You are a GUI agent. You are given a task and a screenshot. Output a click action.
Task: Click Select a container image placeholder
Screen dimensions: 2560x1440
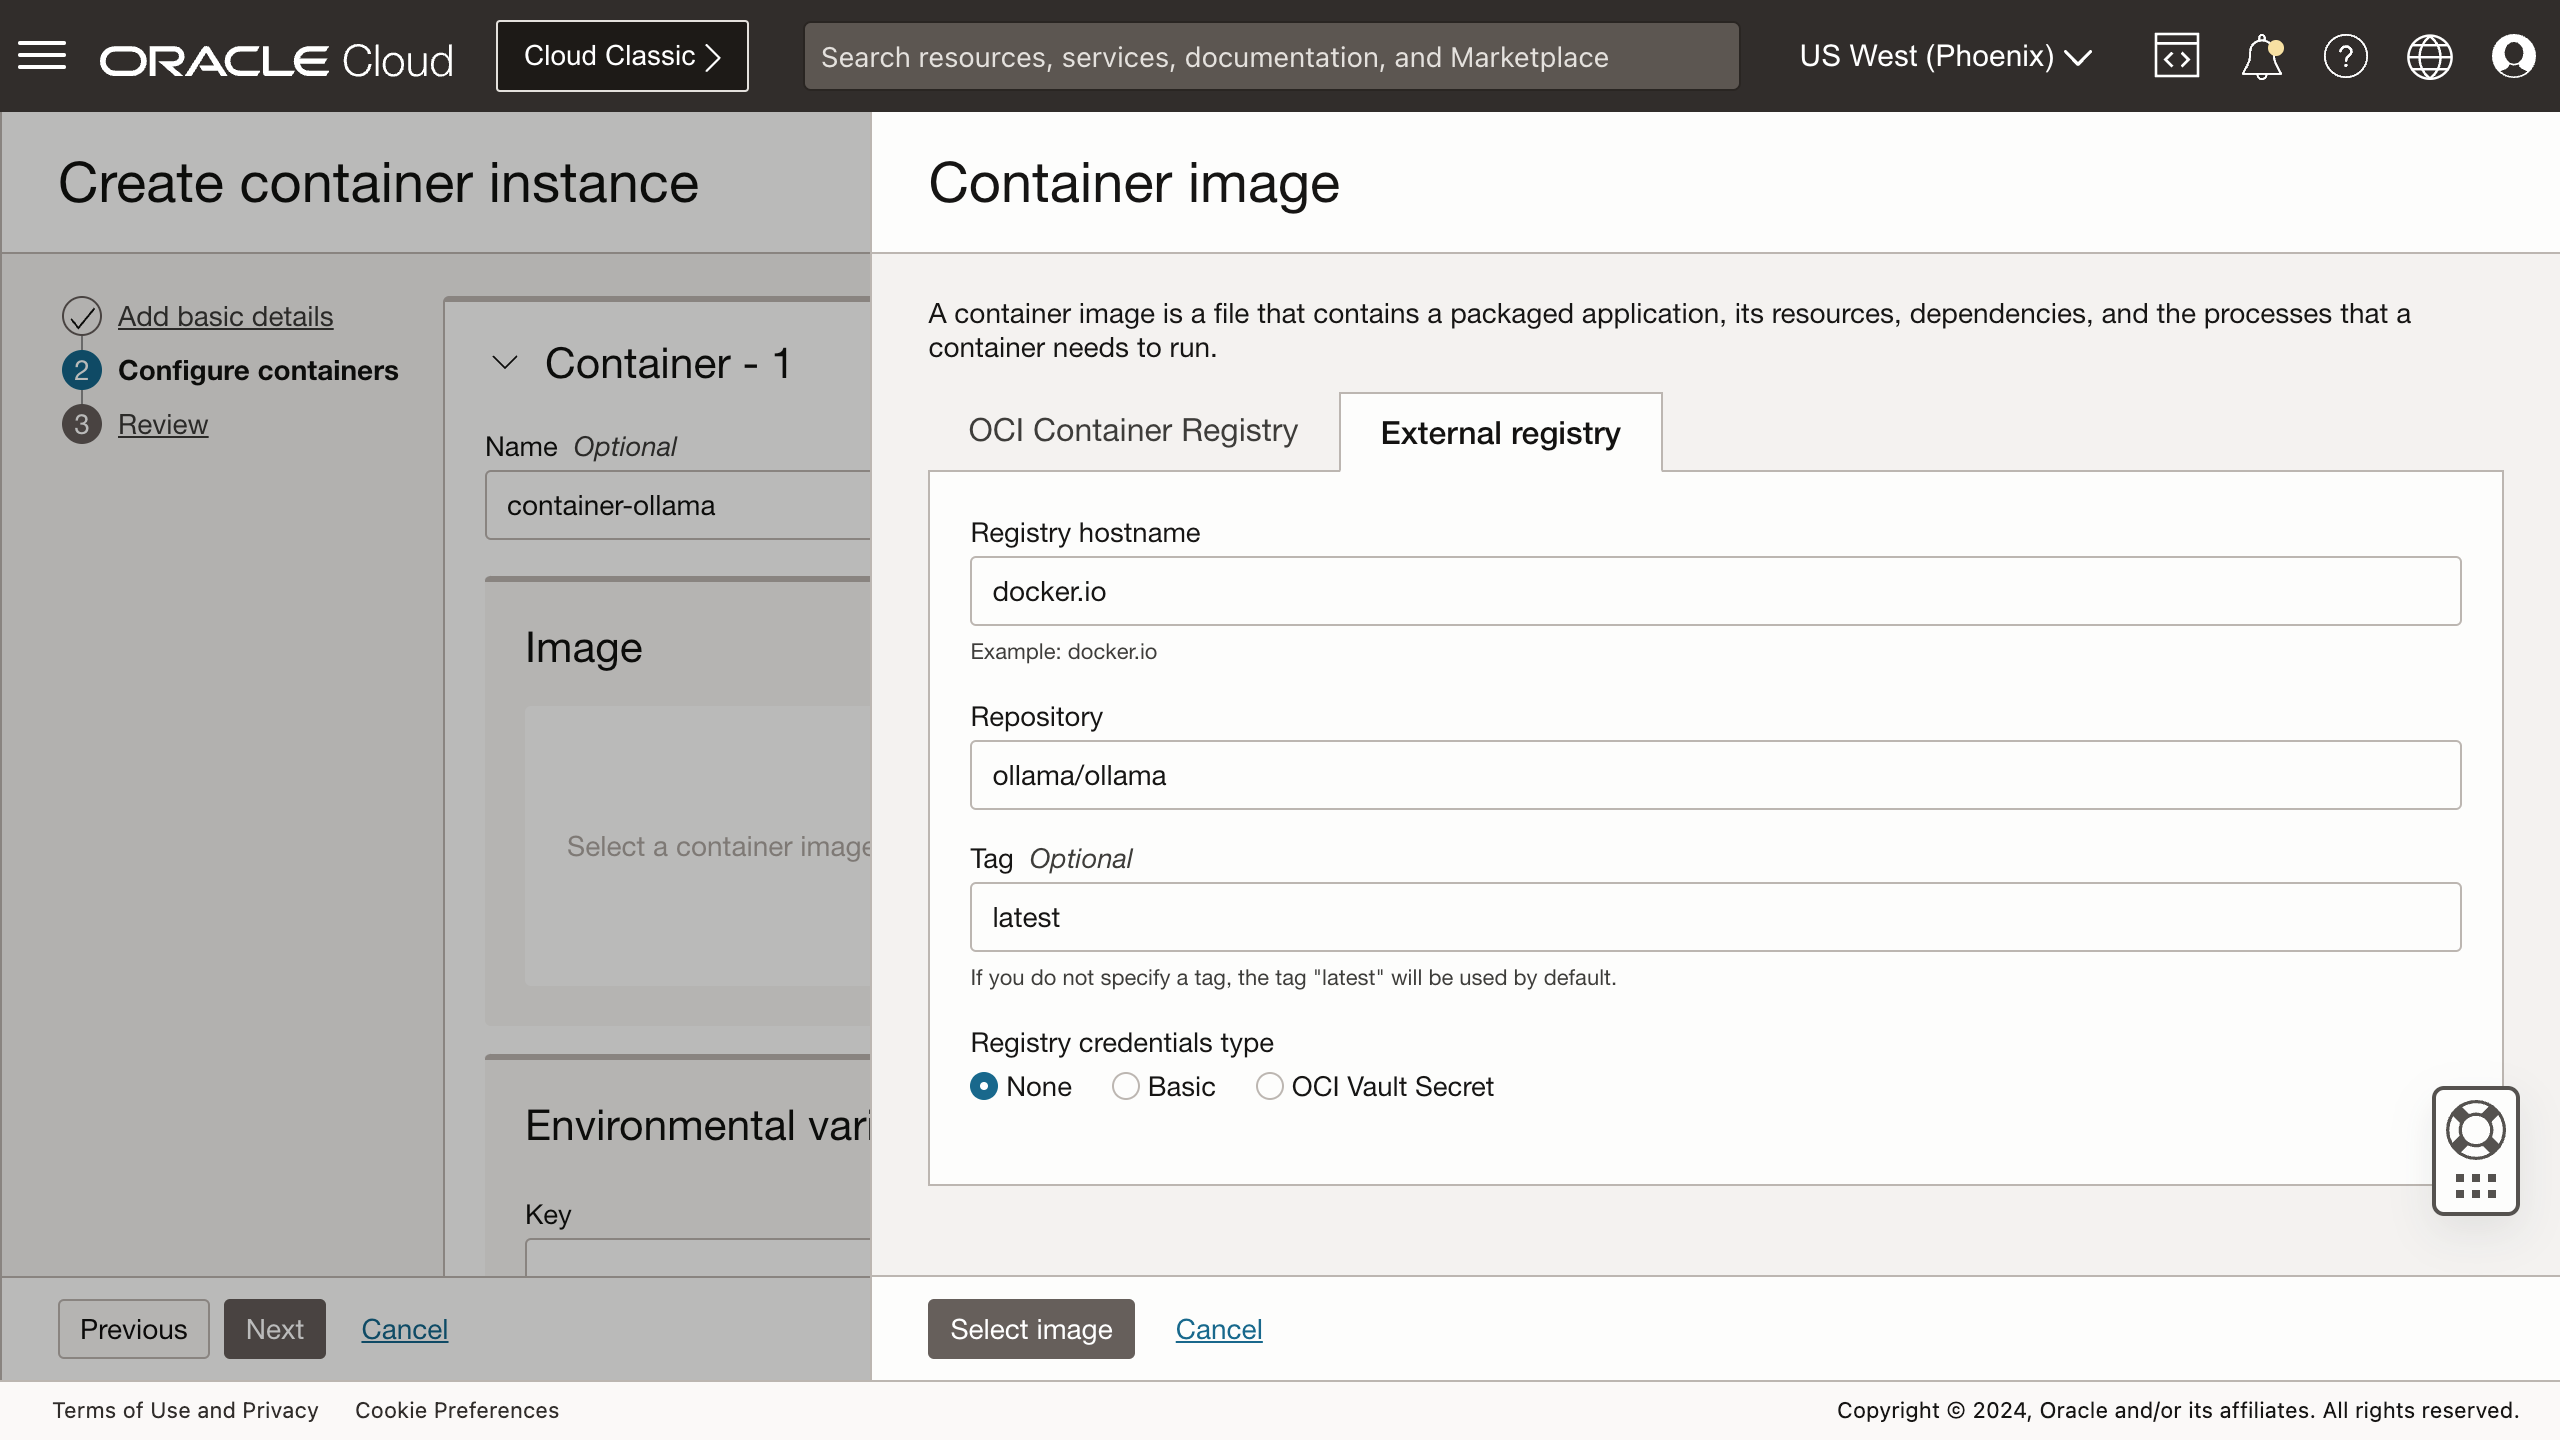[x=719, y=846]
